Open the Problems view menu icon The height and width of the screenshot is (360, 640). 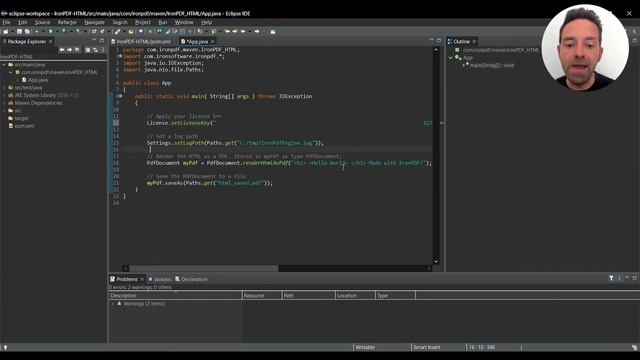click(619, 278)
